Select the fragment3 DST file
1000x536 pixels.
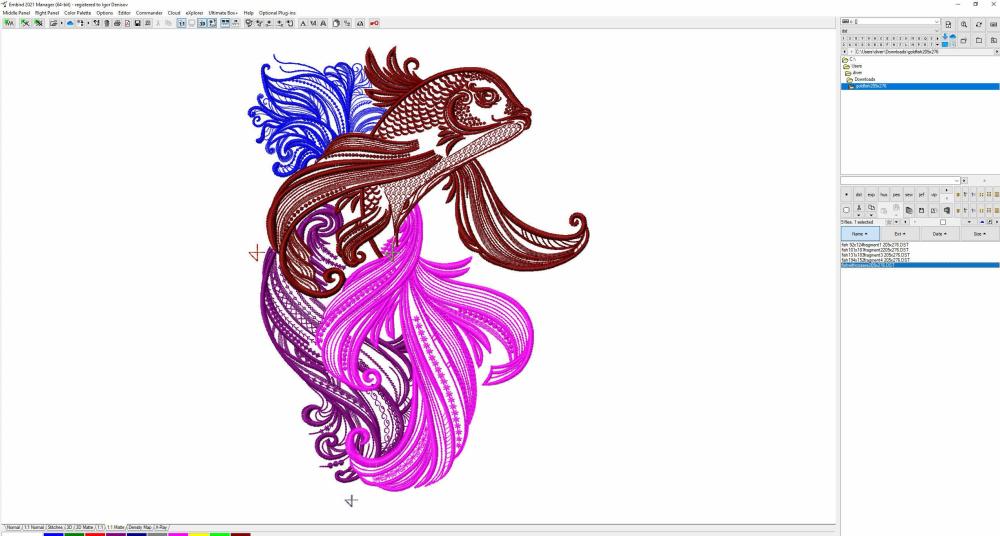click(x=876, y=255)
